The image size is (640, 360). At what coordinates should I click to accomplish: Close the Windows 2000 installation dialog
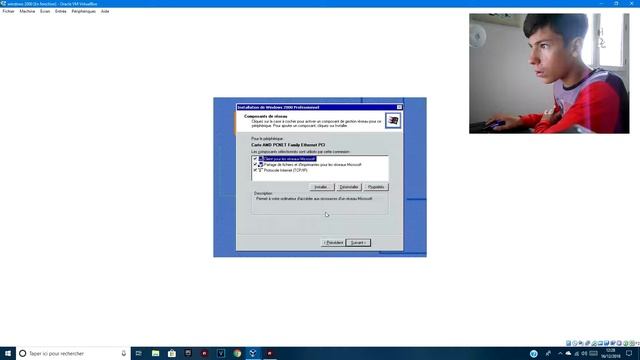click(x=399, y=107)
